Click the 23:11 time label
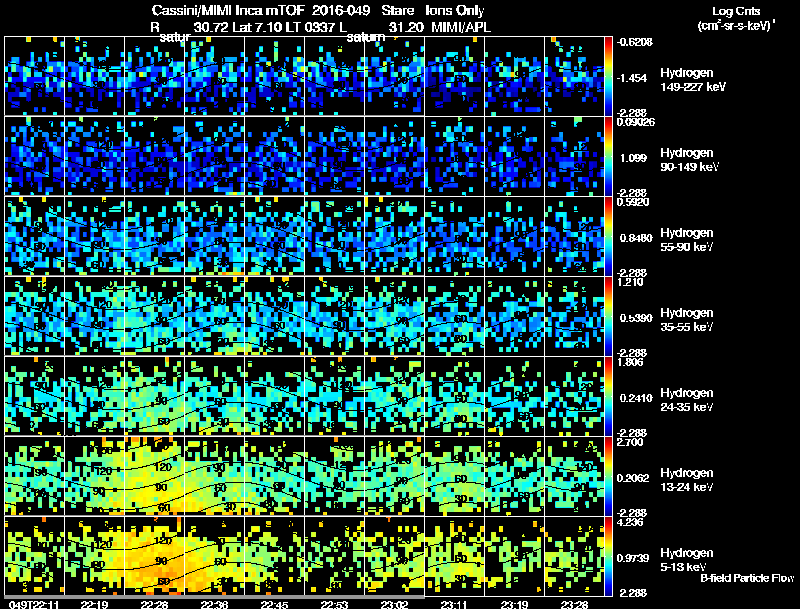Viewport: 800px width, 609px height. pos(454,604)
